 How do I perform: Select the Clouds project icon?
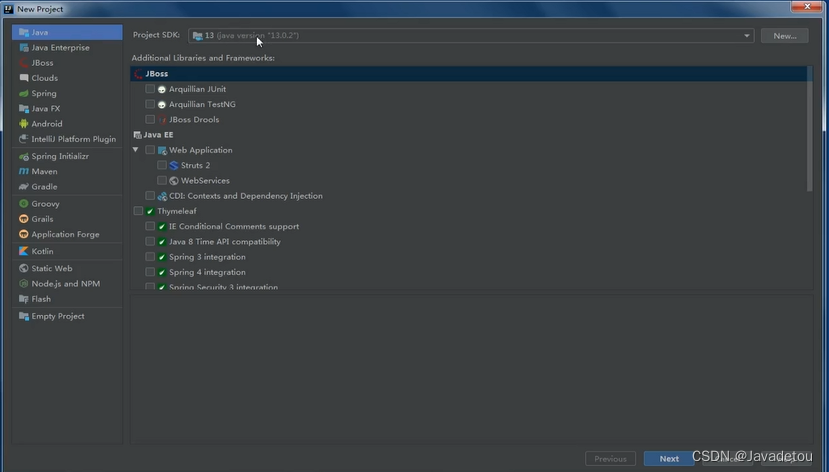click(24, 78)
